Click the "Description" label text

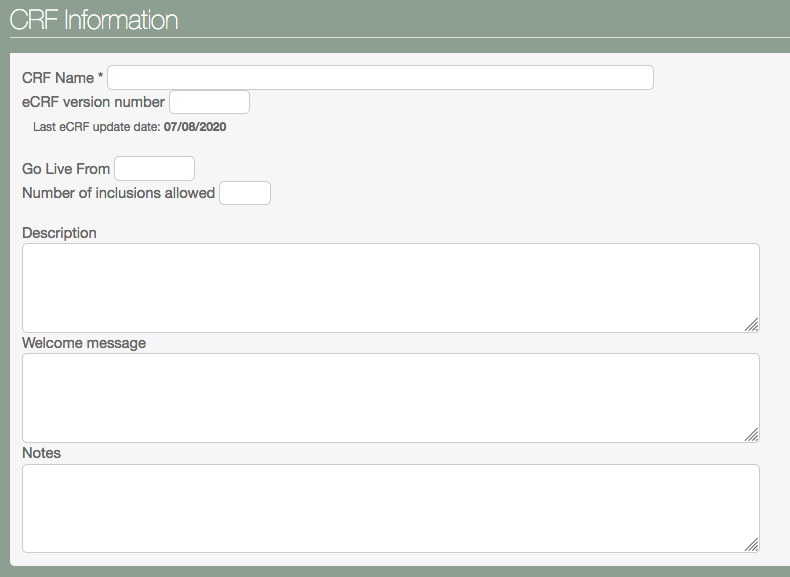[59, 233]
